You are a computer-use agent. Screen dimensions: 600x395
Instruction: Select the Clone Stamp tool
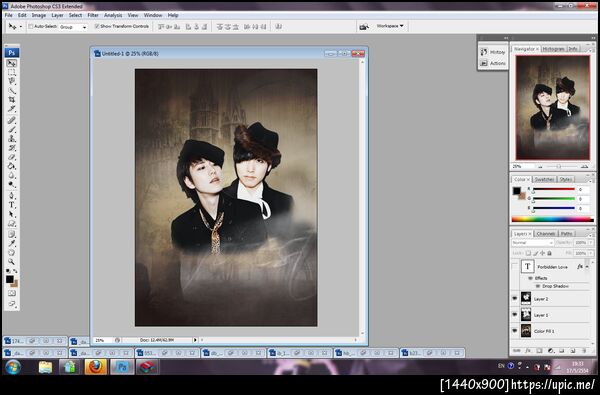(x=11, y=139)
